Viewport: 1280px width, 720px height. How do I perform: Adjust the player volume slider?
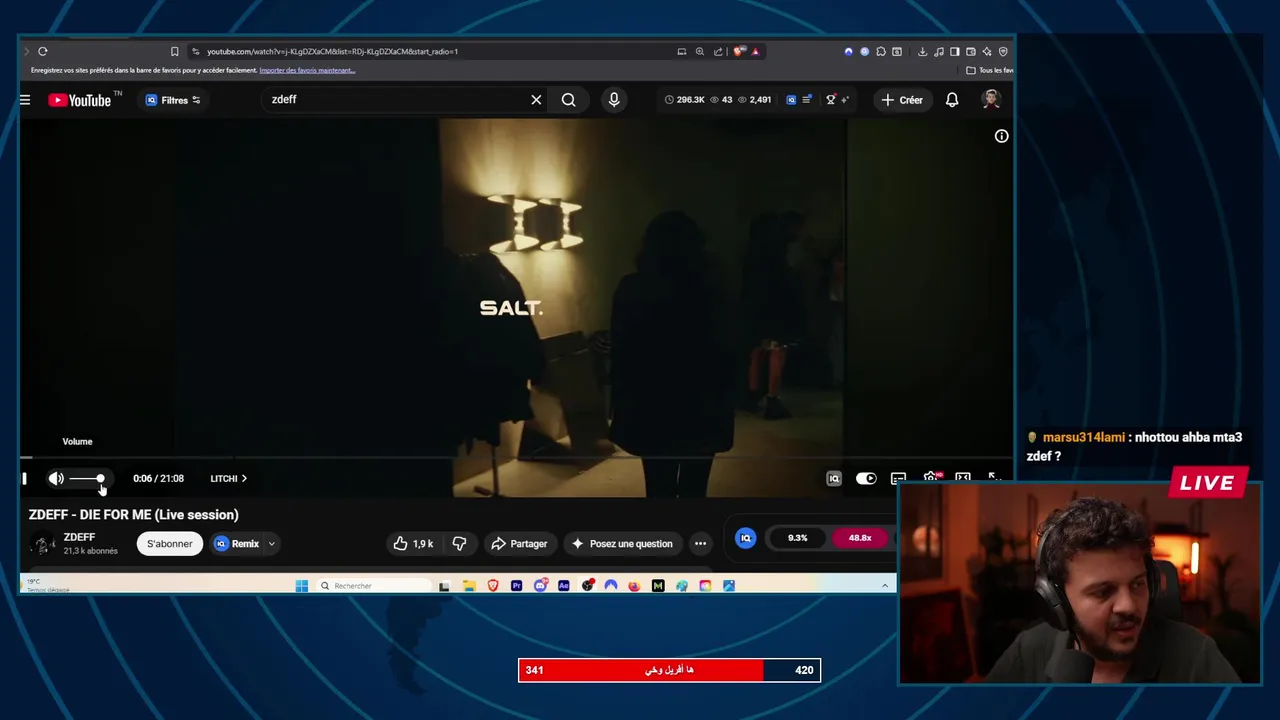coord(86,478)
